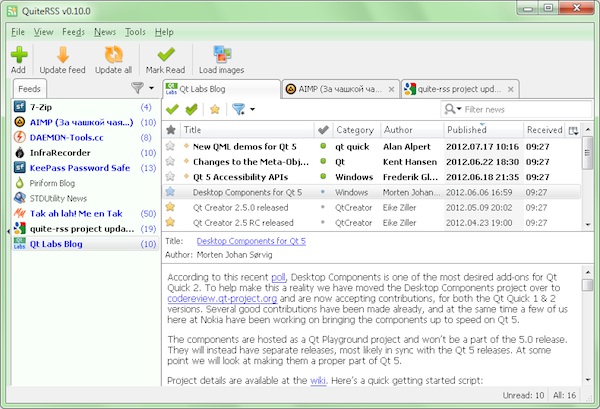Select the Piriform Blog feed

tap(85, 183)
